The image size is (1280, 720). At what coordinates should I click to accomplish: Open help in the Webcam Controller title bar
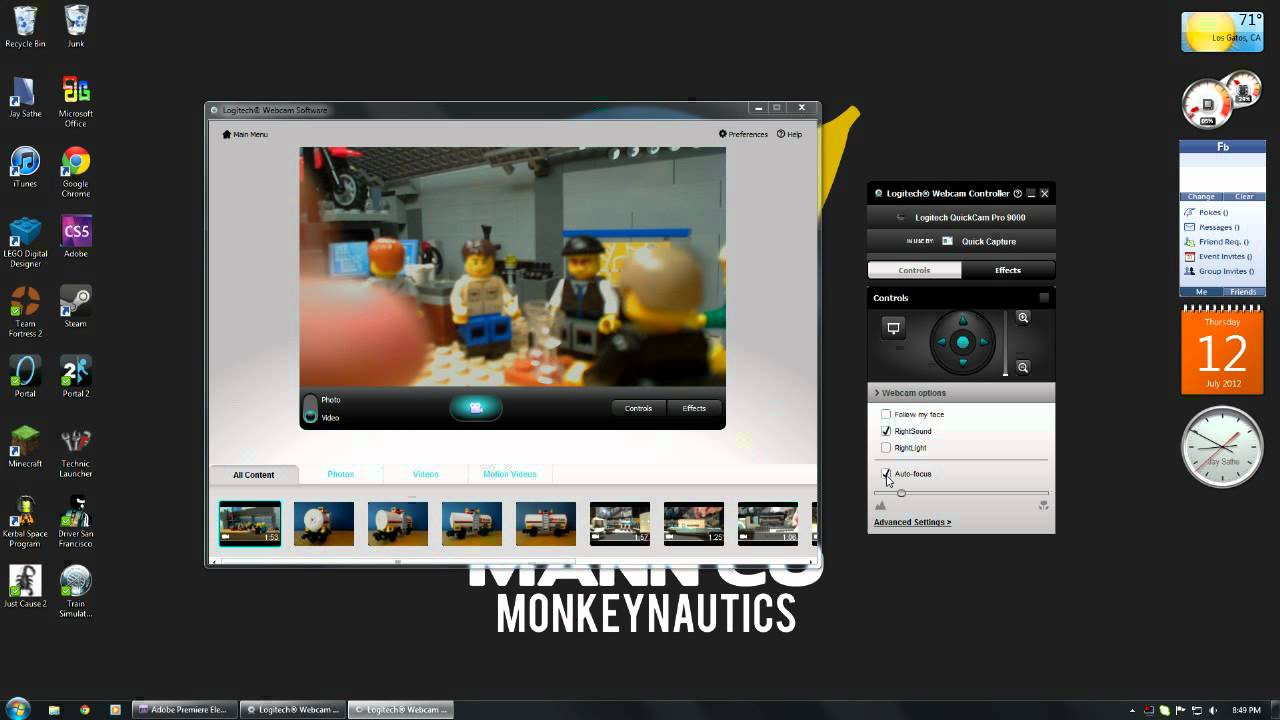[1018, 194]
